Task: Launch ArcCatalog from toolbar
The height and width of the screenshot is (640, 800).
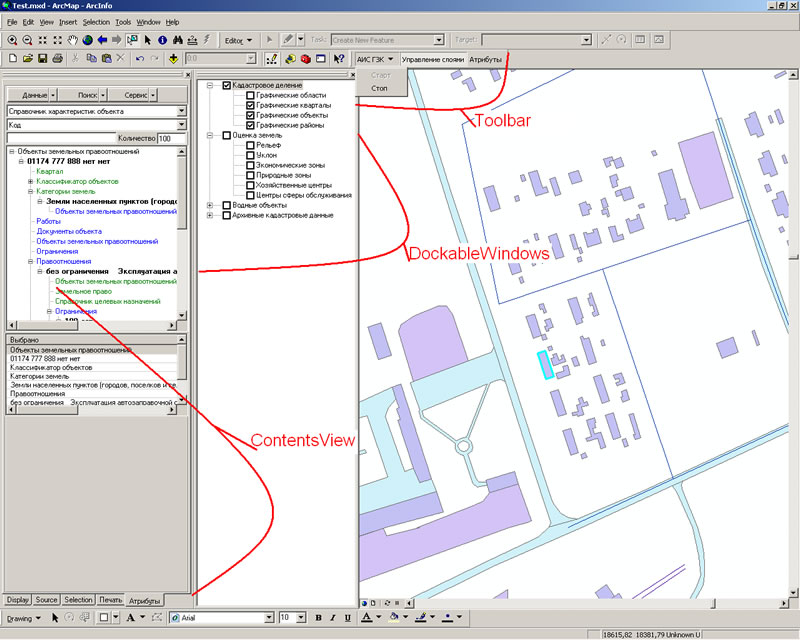Action: 290,59
